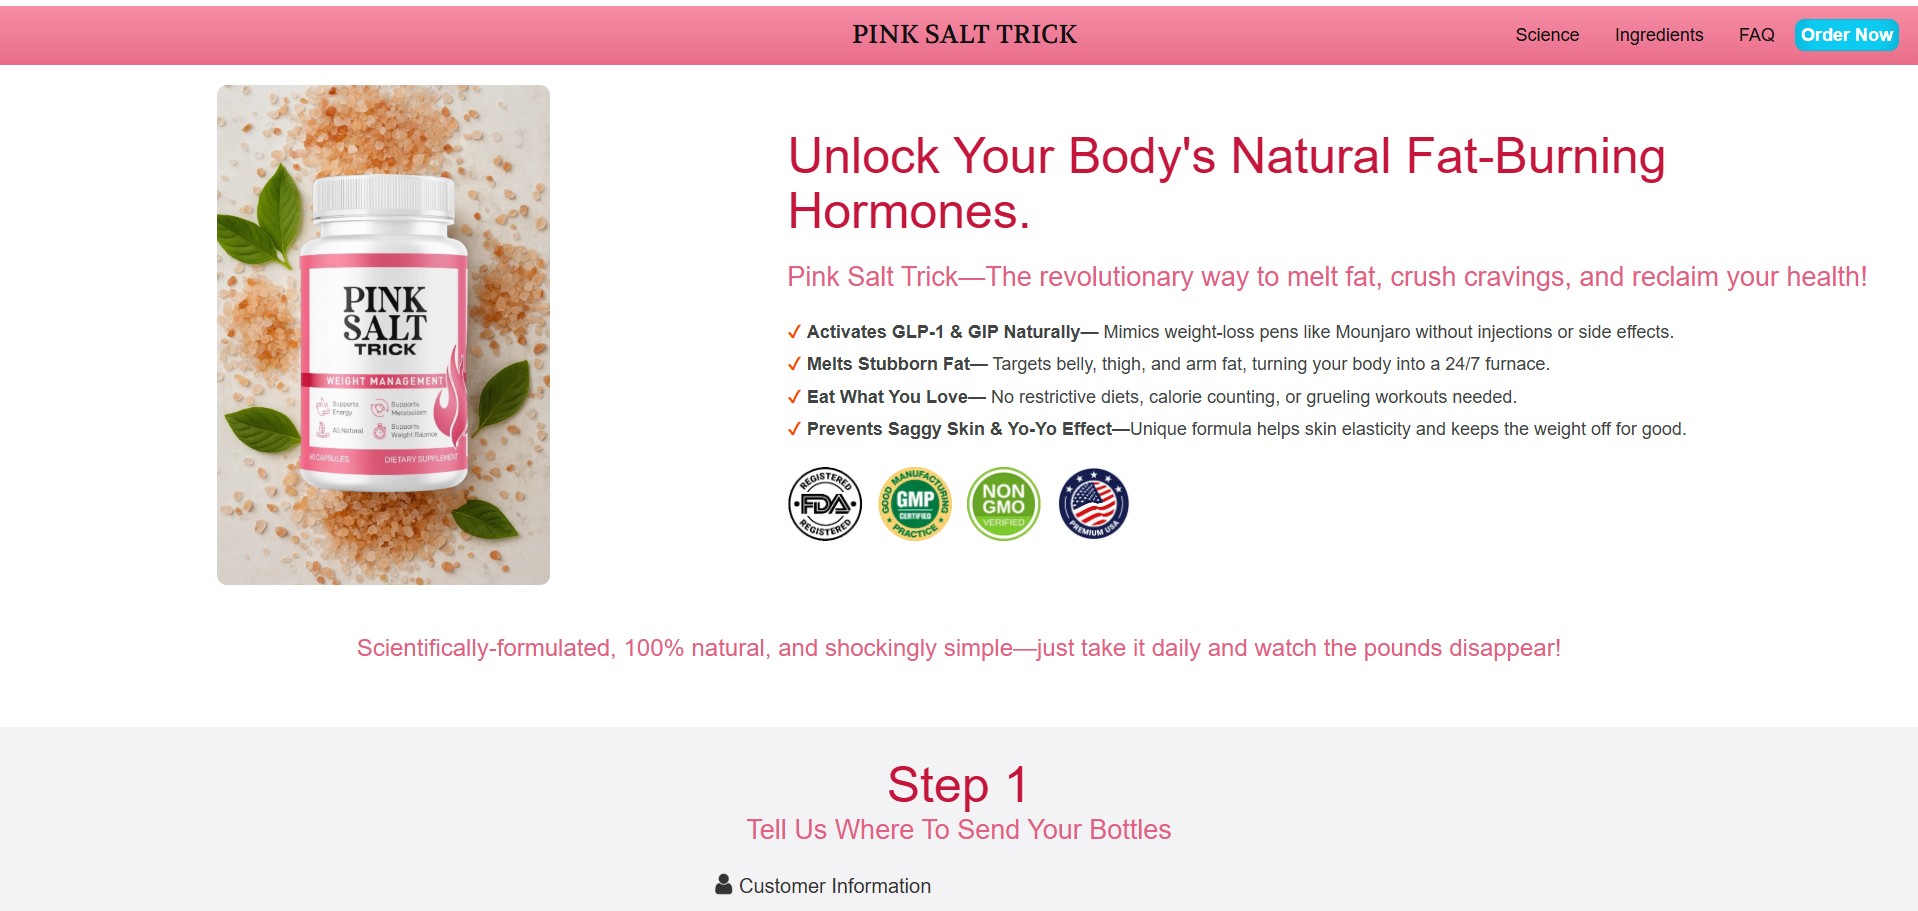Viewport: 1918px width, 911px height.
Task: Click the checkmark beside Prevents Saggy Skin
Action: (794, 429)
